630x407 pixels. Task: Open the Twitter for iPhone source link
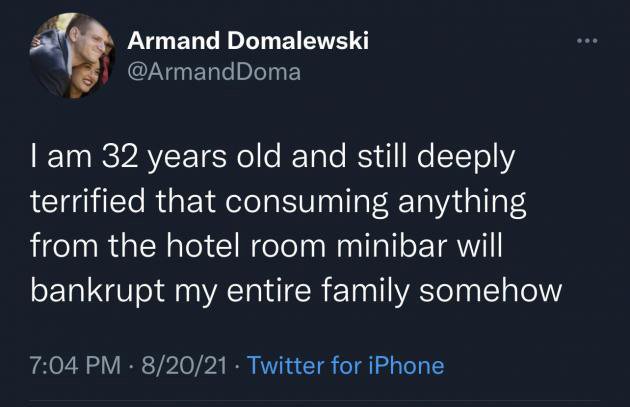(x=345, y=365)
